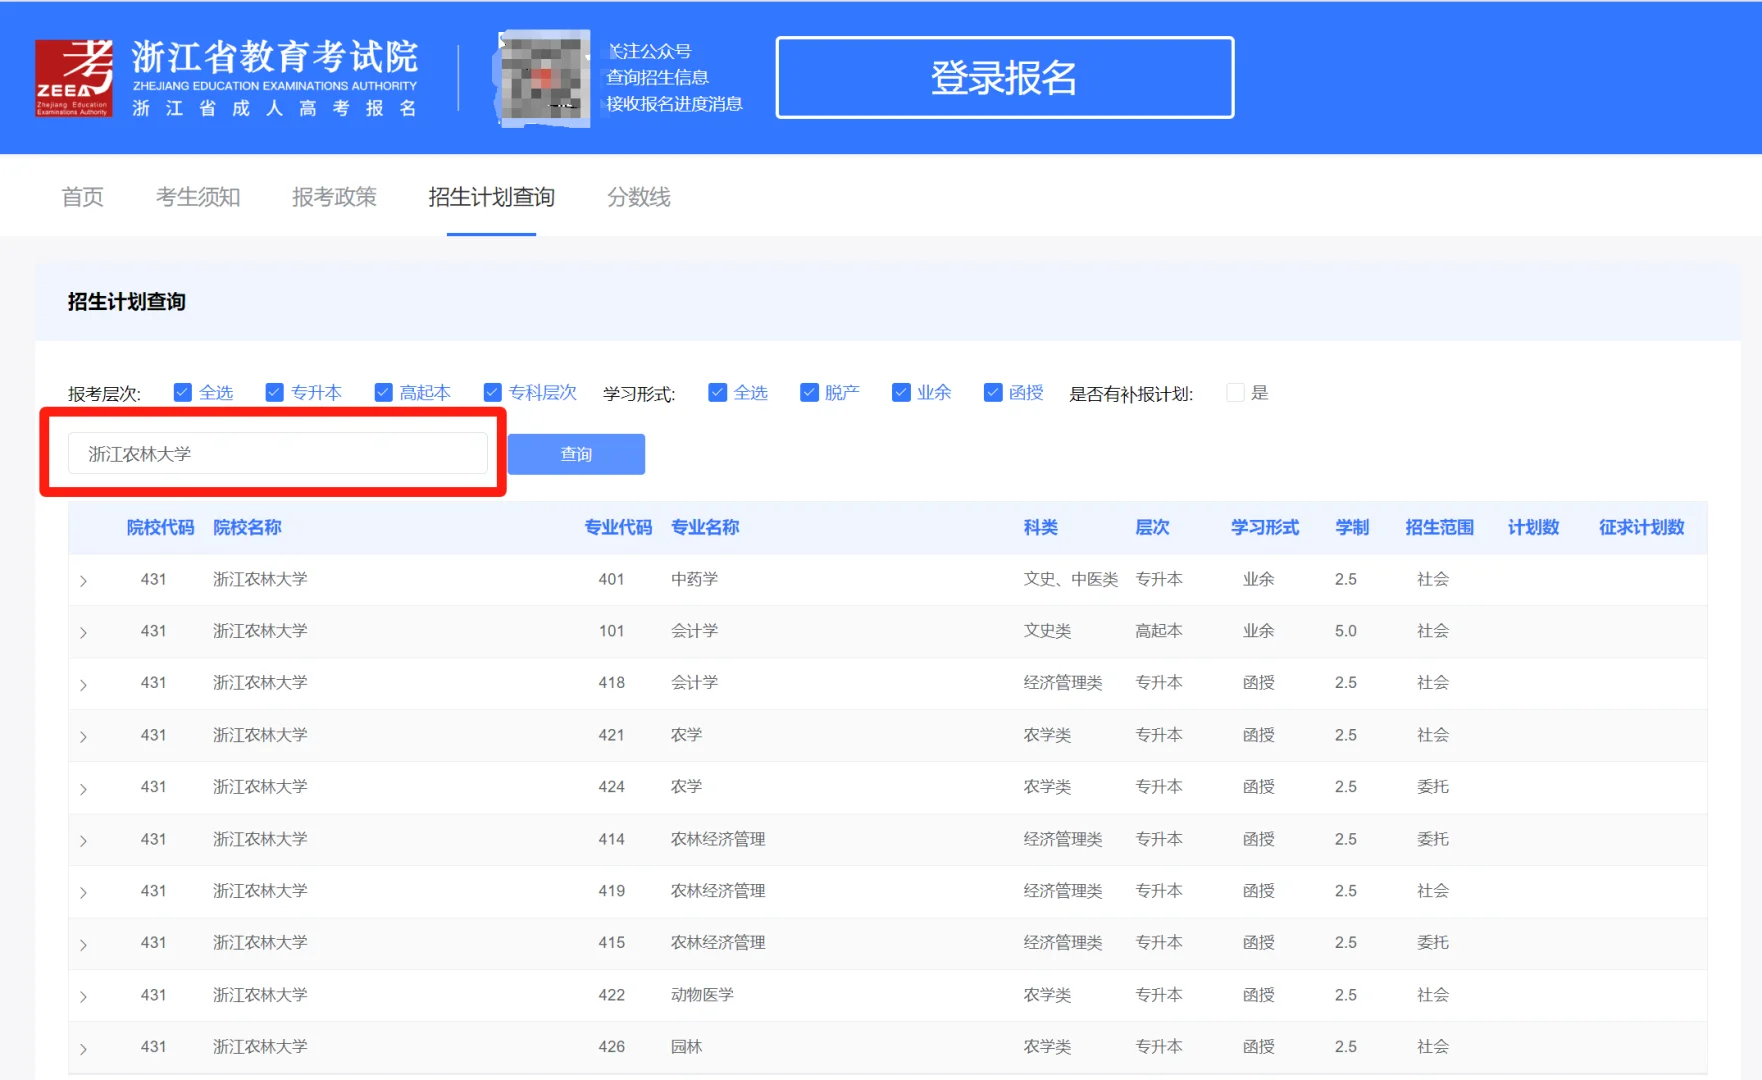Uncheck the 专升本 checkbox
This screenshot has width=1762, height=1080.
(x=274, y=392)
